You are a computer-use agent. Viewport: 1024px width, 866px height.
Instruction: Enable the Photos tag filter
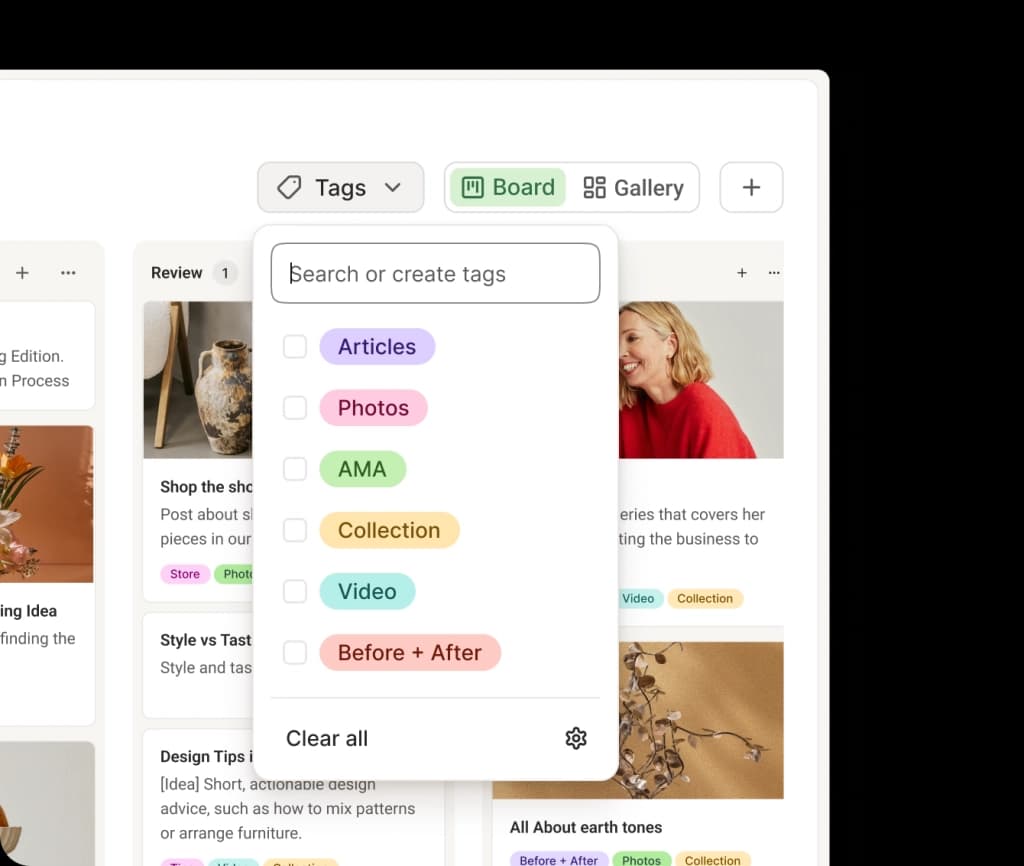[x=295, y=407]
